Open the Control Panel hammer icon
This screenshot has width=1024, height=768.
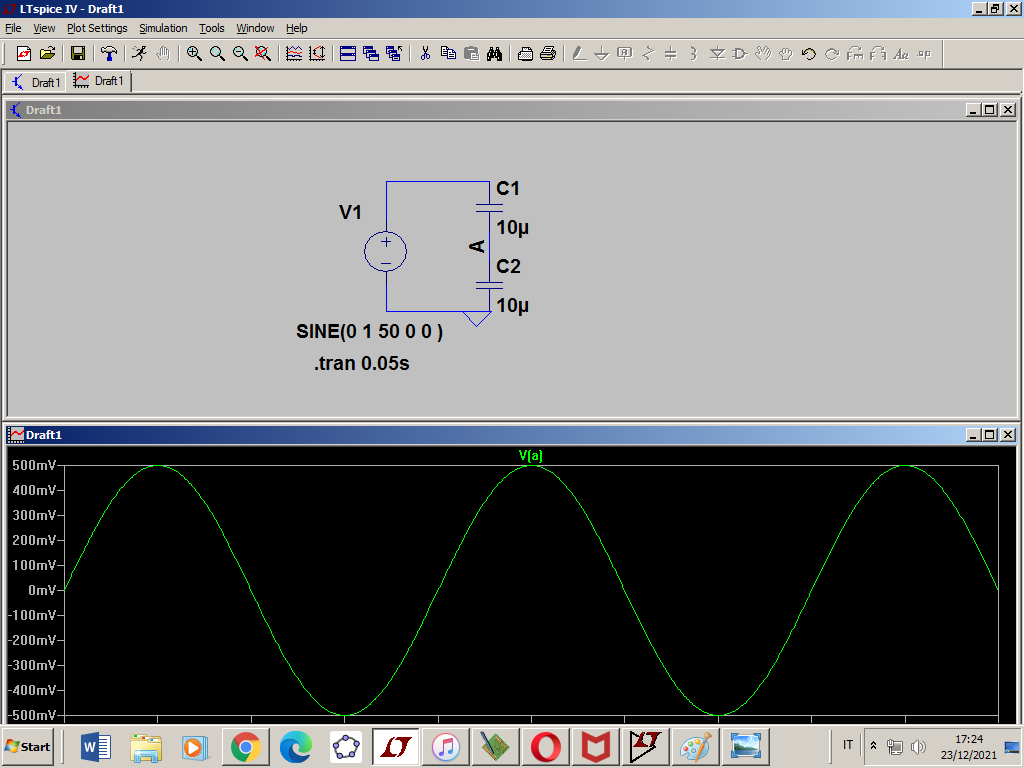[x=109, y=54]
